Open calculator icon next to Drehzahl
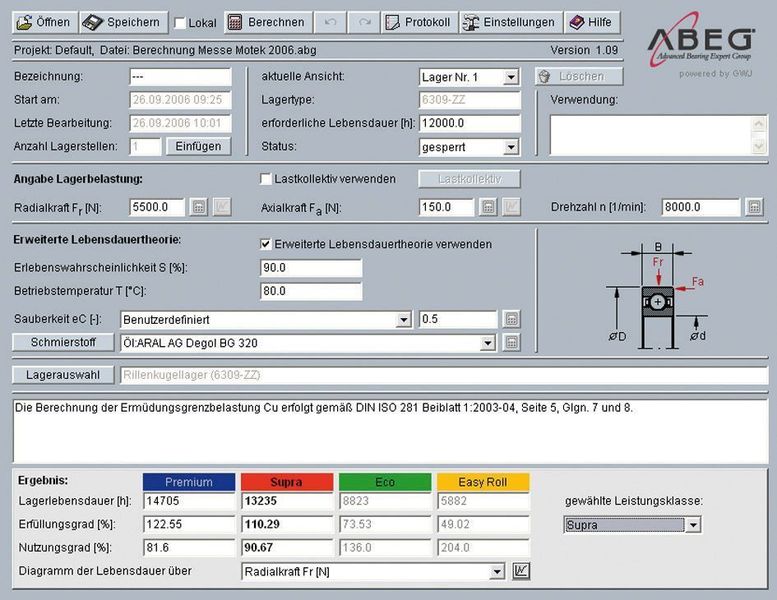The image size is (777, 600). (x=754, y=207)
